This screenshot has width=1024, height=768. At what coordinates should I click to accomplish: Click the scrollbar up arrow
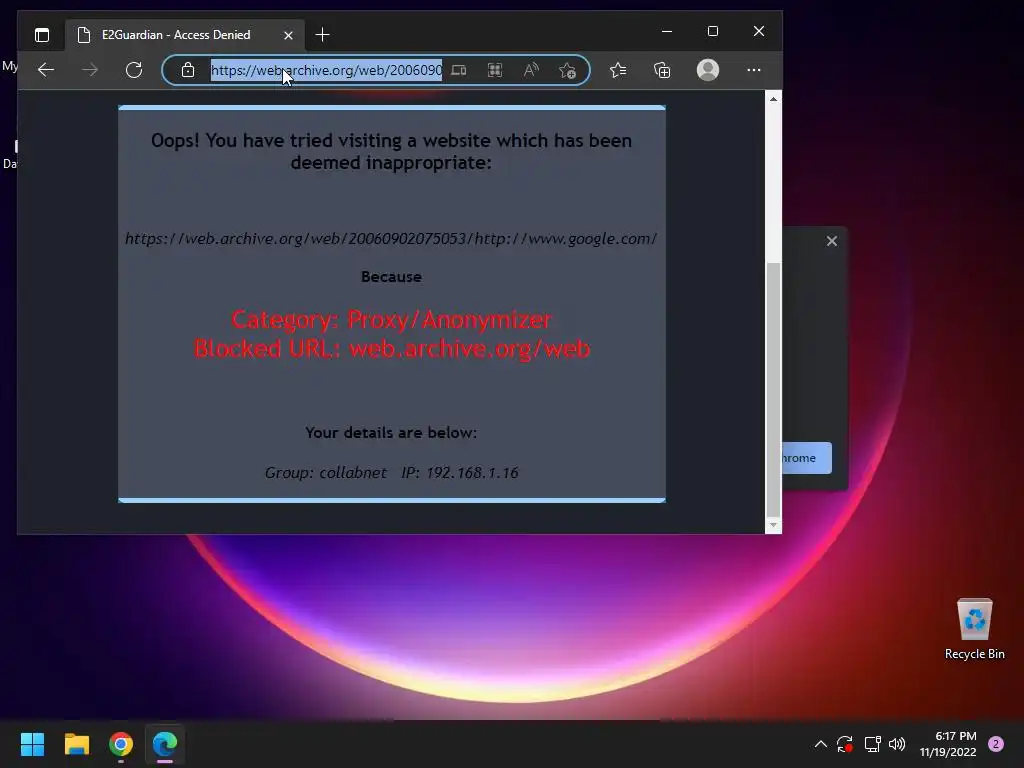[773, 99]
